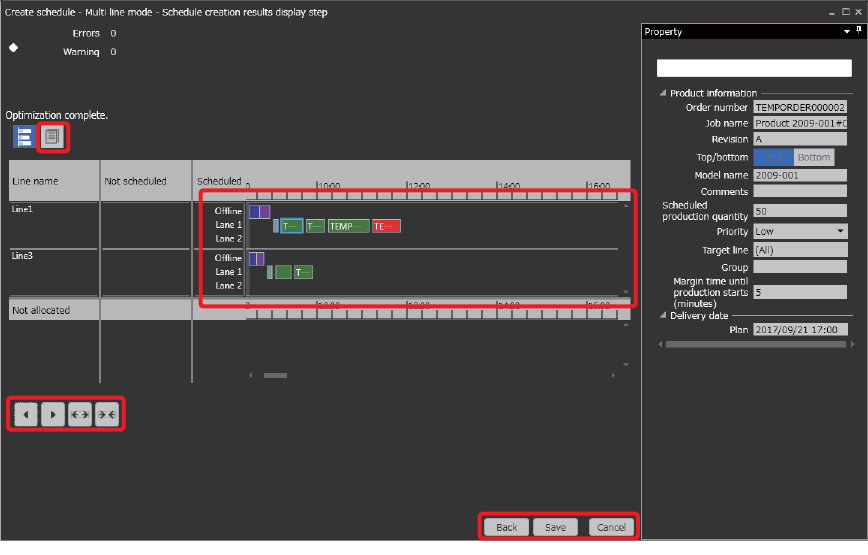This screenshot has width=868, height=555.
Task: Click the timeline horizontal scrollbar thumb
Action: point(275,375)
